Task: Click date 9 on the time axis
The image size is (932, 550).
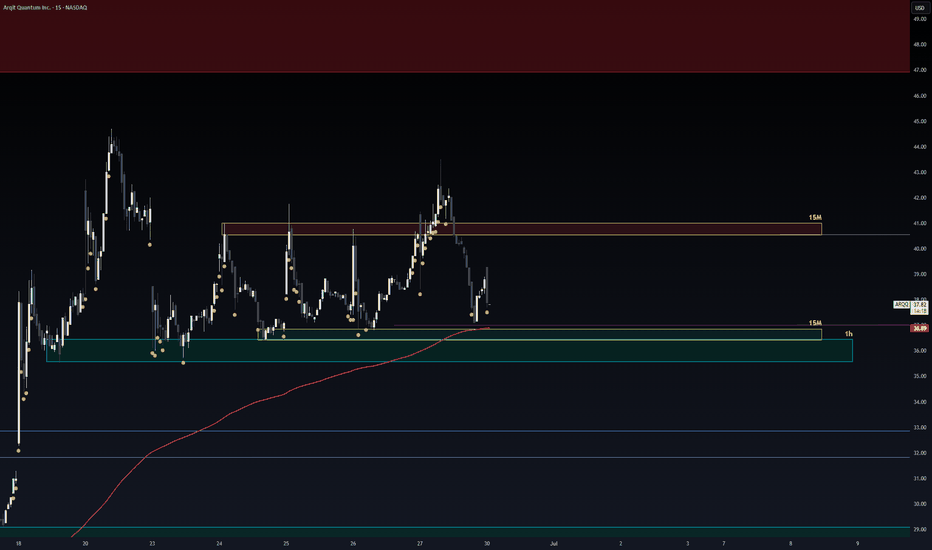Action: coord(857,543)
